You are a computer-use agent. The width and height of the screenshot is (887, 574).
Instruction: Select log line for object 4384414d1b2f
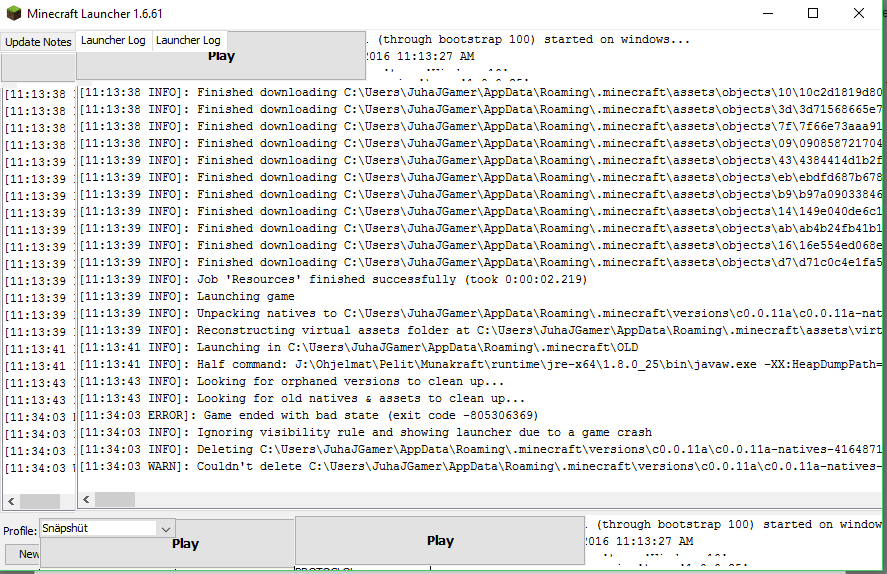(x=480, y=160)
